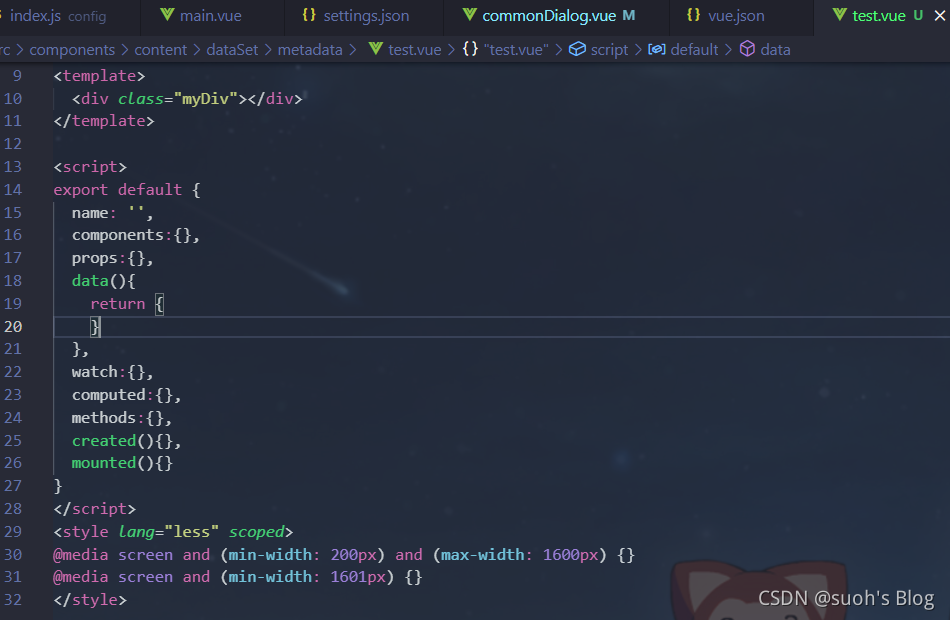The image size is (950, 620).
Task: Click the Vue icon on main.vue tab
Action: coord(167,15)
